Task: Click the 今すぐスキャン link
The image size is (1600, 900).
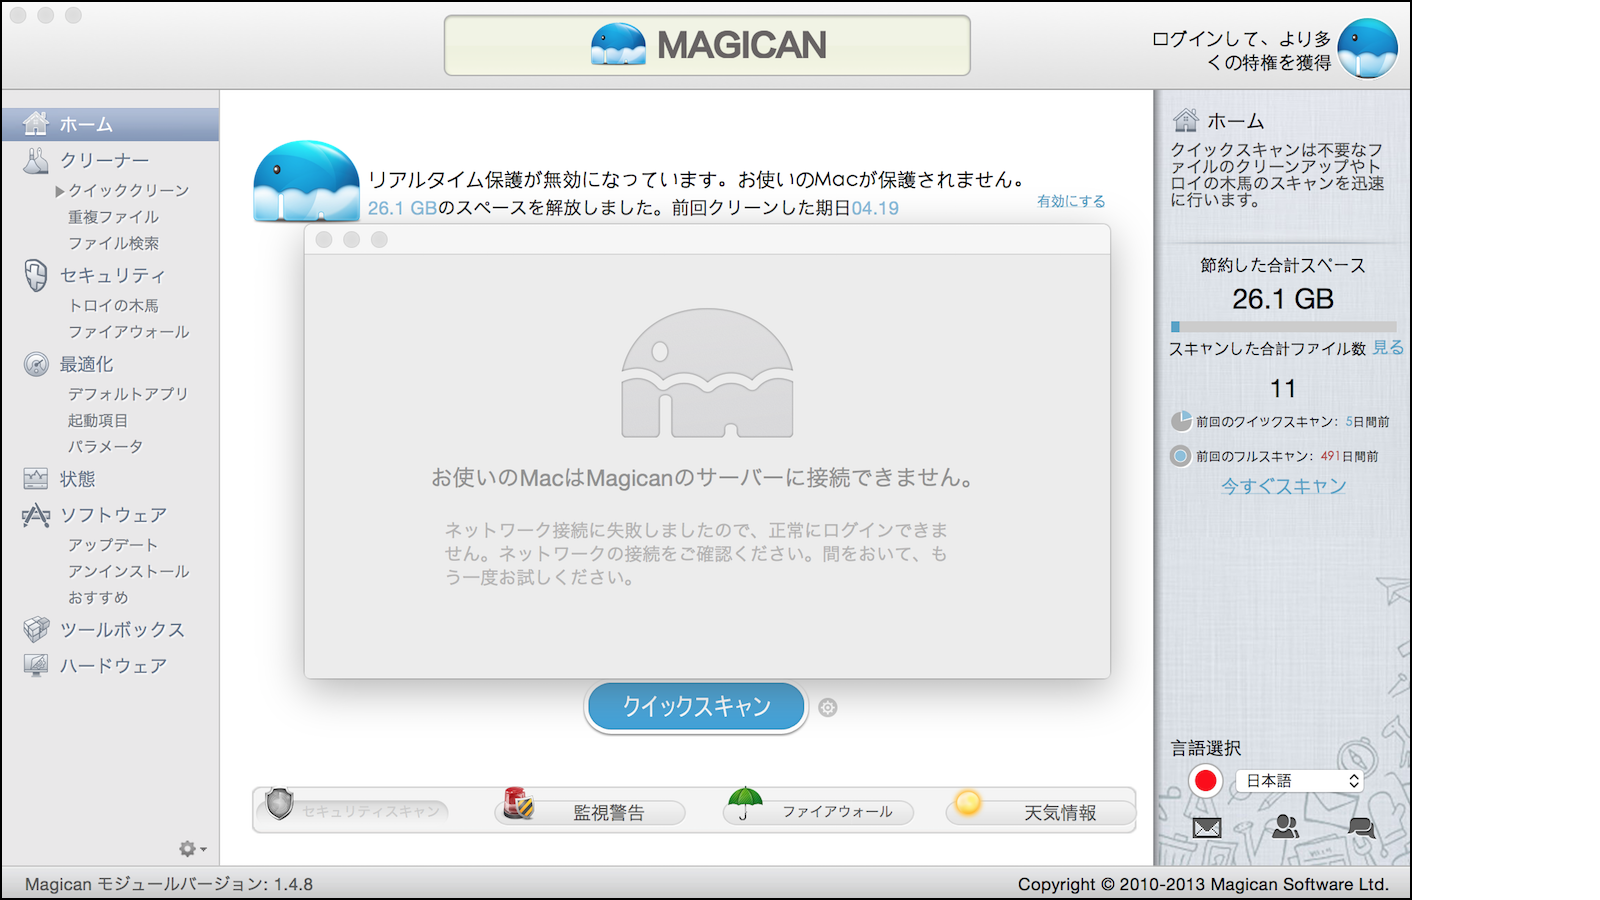Action: [x=1283, y=487]
